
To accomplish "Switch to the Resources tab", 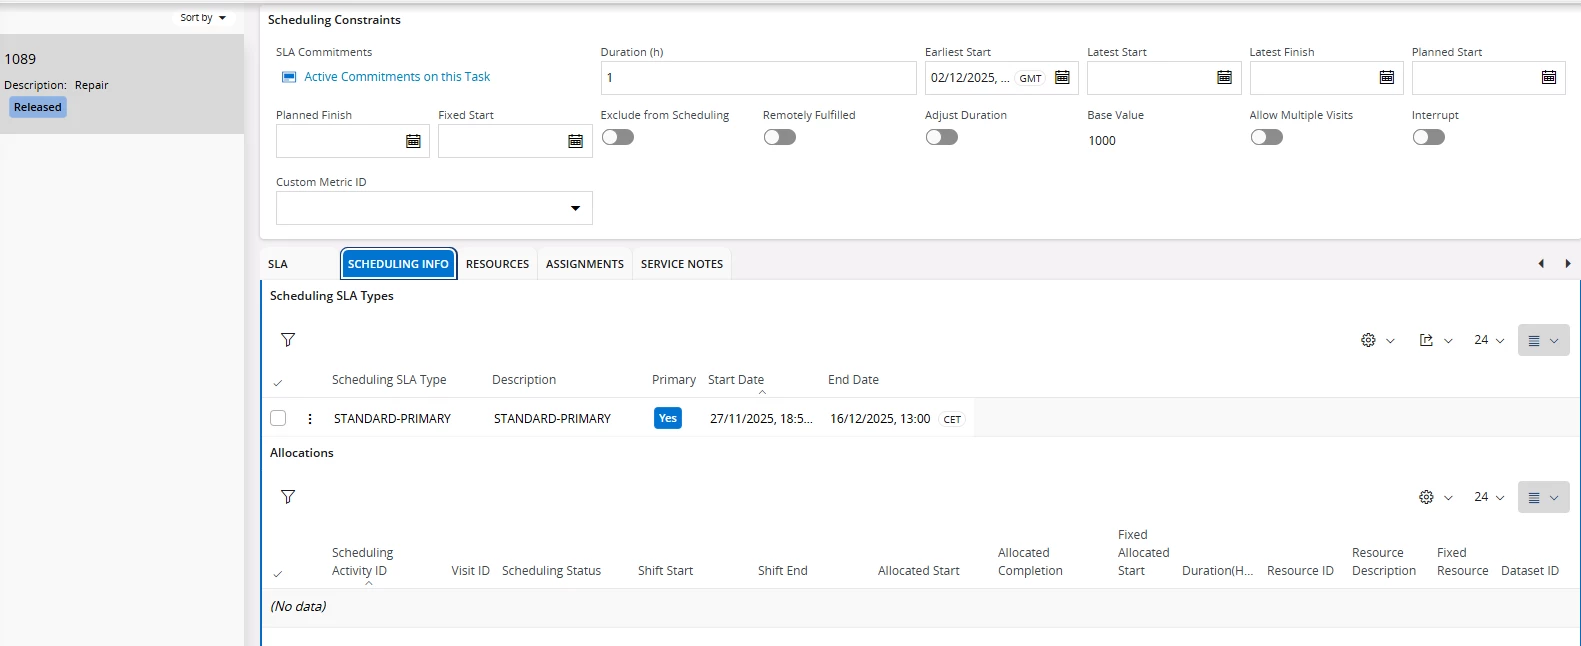I will pos(497,264).
